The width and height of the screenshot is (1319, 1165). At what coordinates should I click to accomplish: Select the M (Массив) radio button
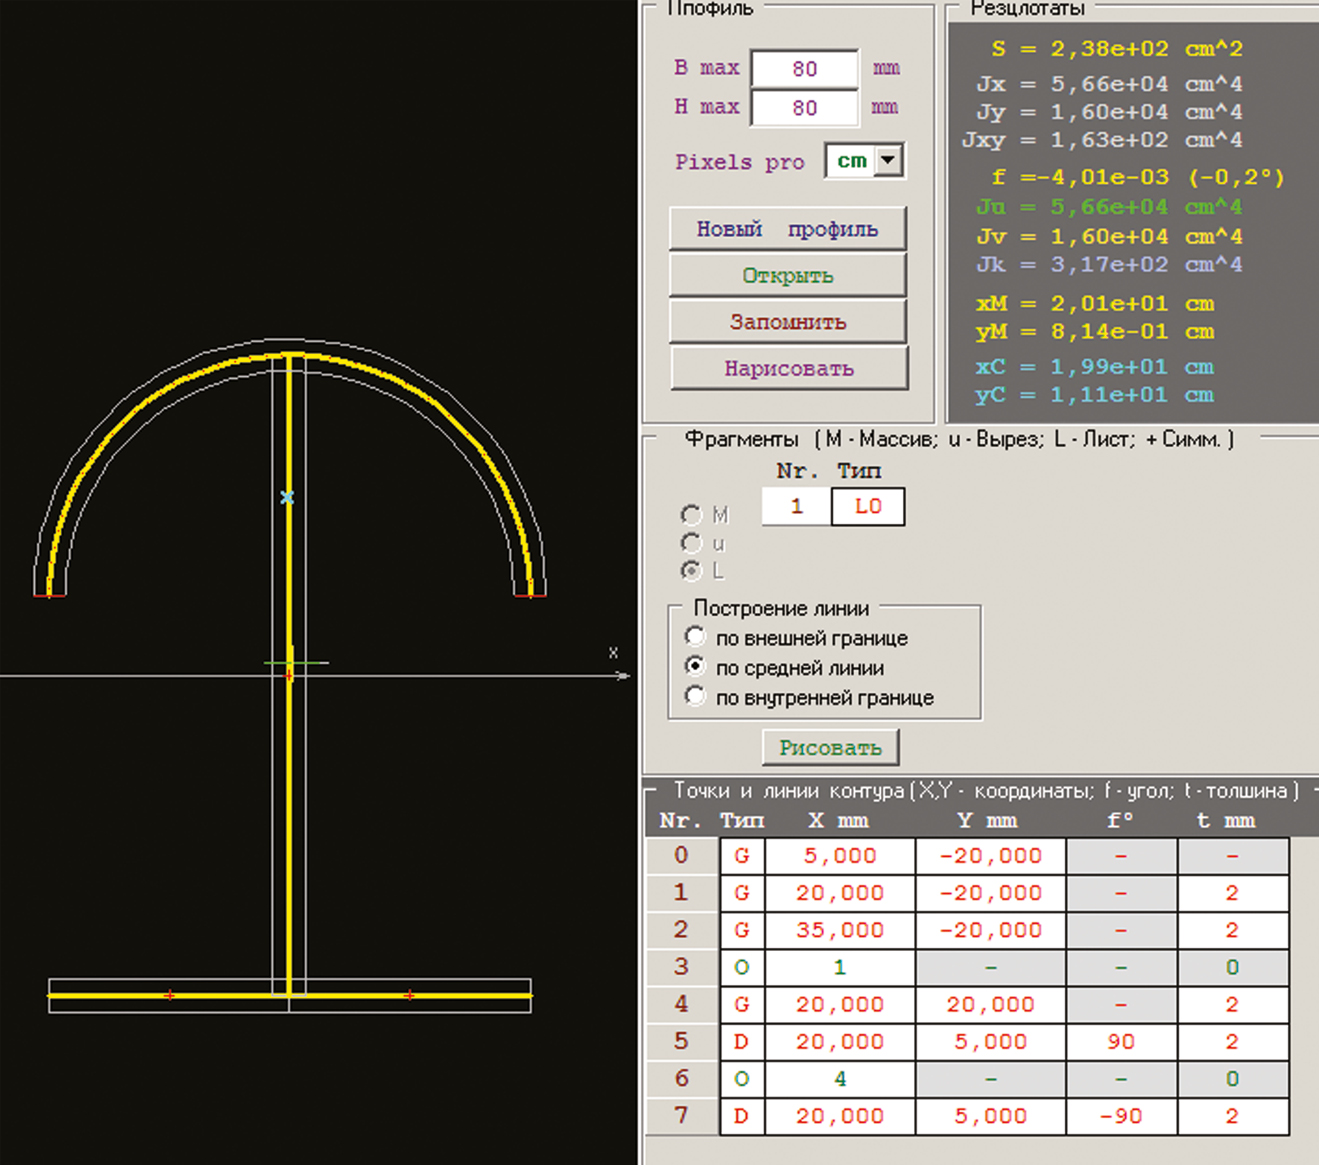pyautogui.click(x=691, y=515)
